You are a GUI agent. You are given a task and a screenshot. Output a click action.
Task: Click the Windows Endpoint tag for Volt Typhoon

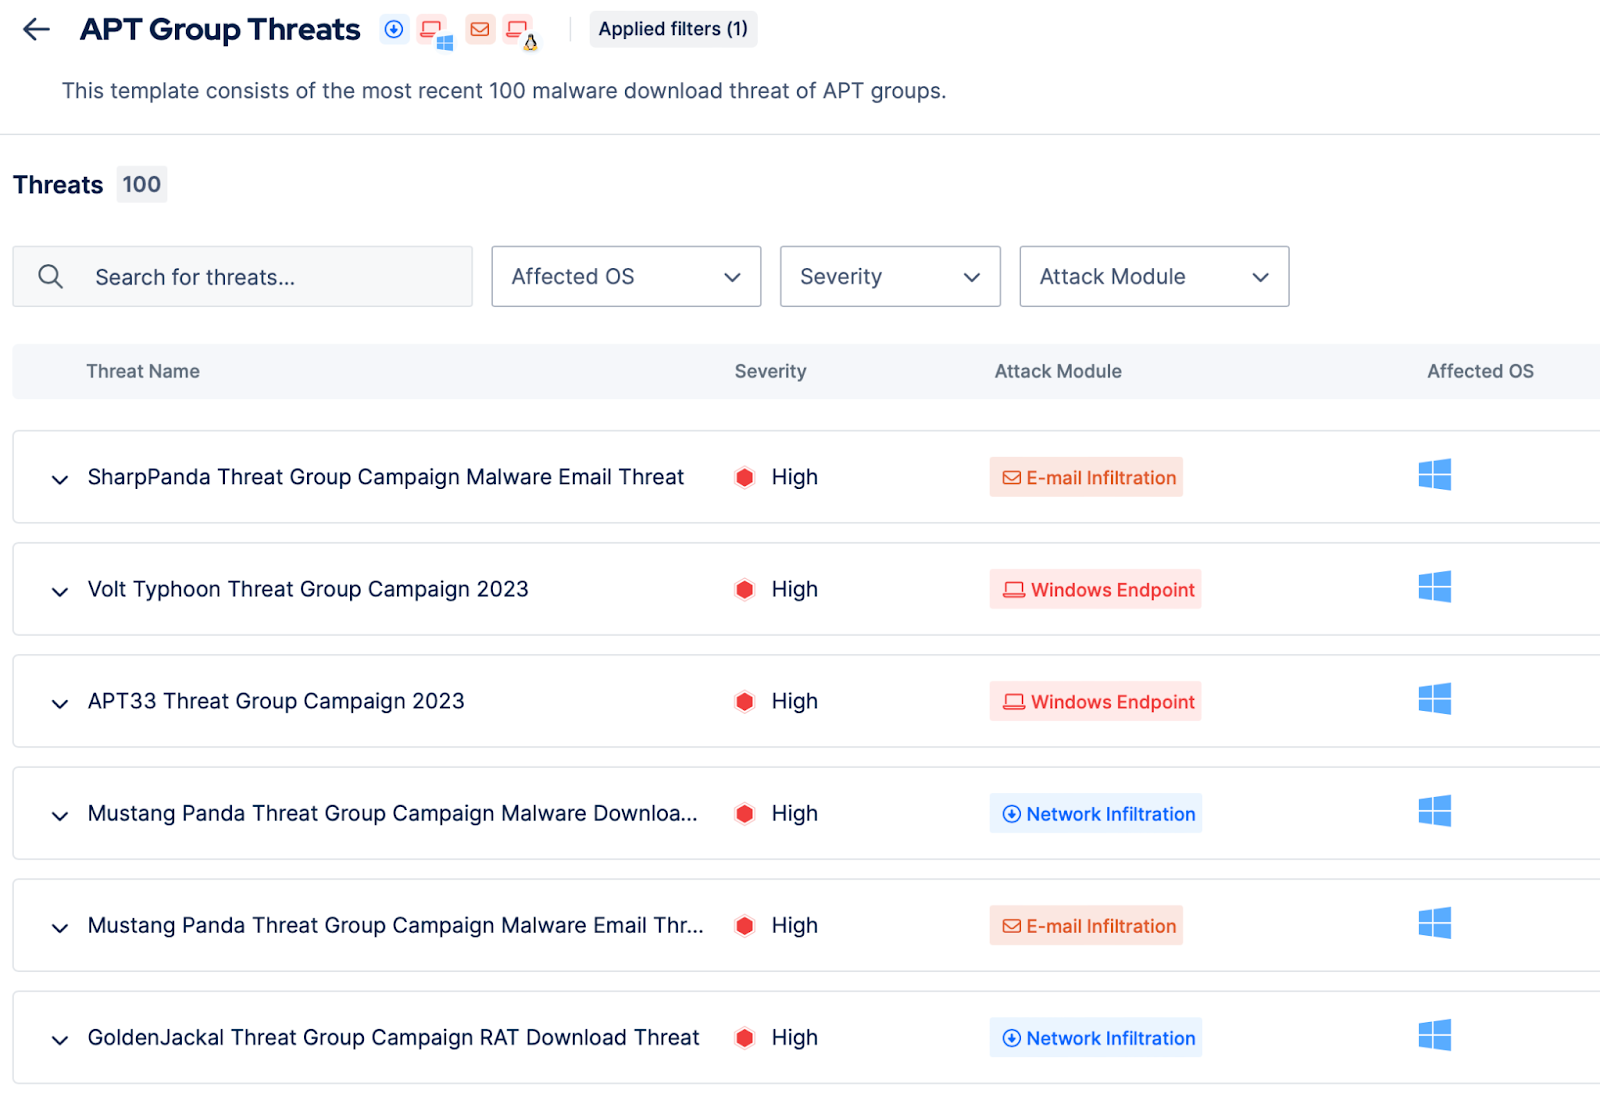pos(1096,589)
